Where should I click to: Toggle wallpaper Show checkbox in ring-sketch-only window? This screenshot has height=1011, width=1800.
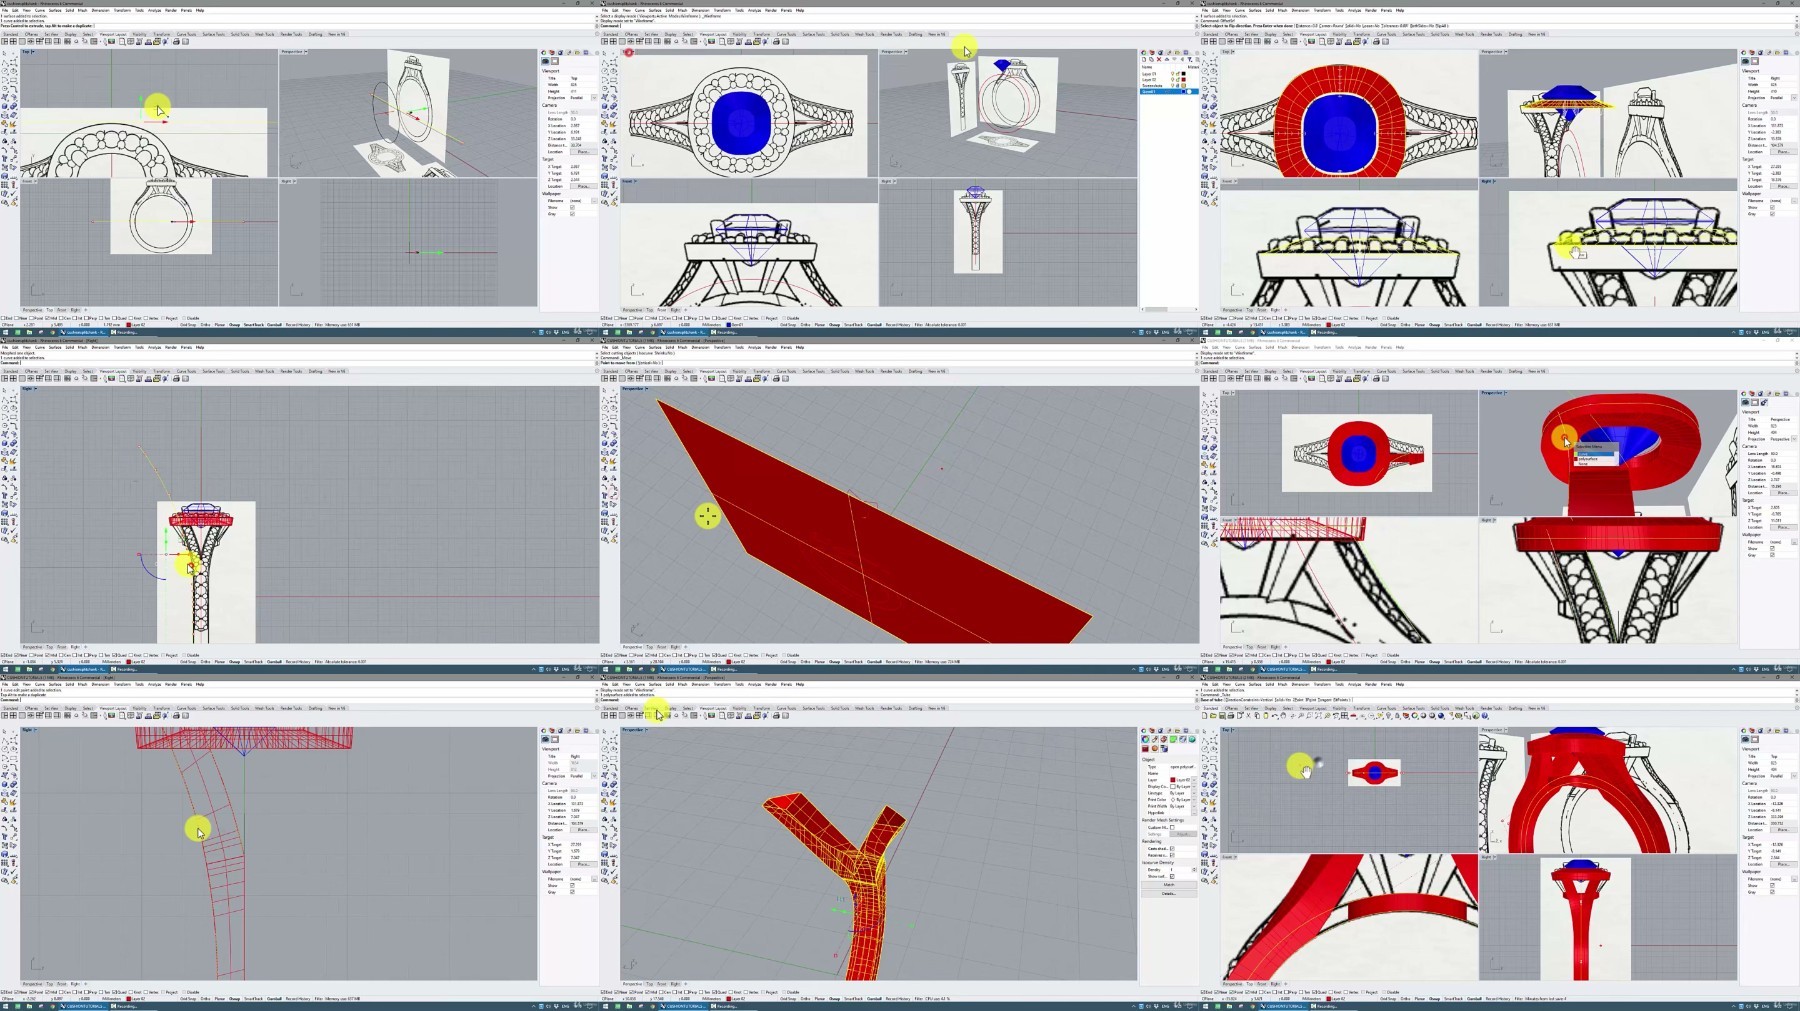tap(572, 207)
